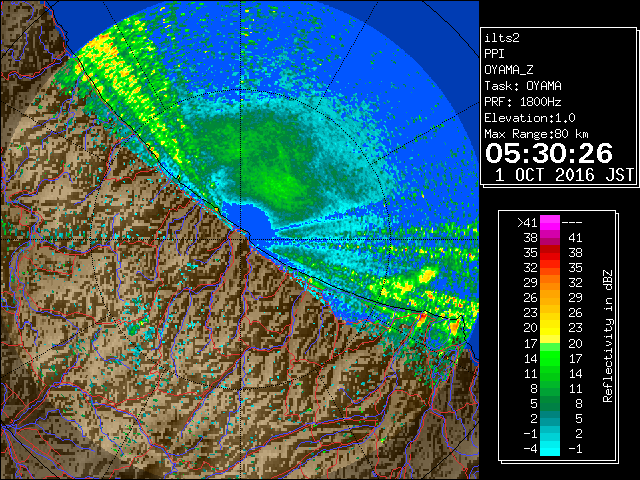Viewport: 640px width, 480px height.
Task: Click the '-4' legend value
Action: (530, 449)
